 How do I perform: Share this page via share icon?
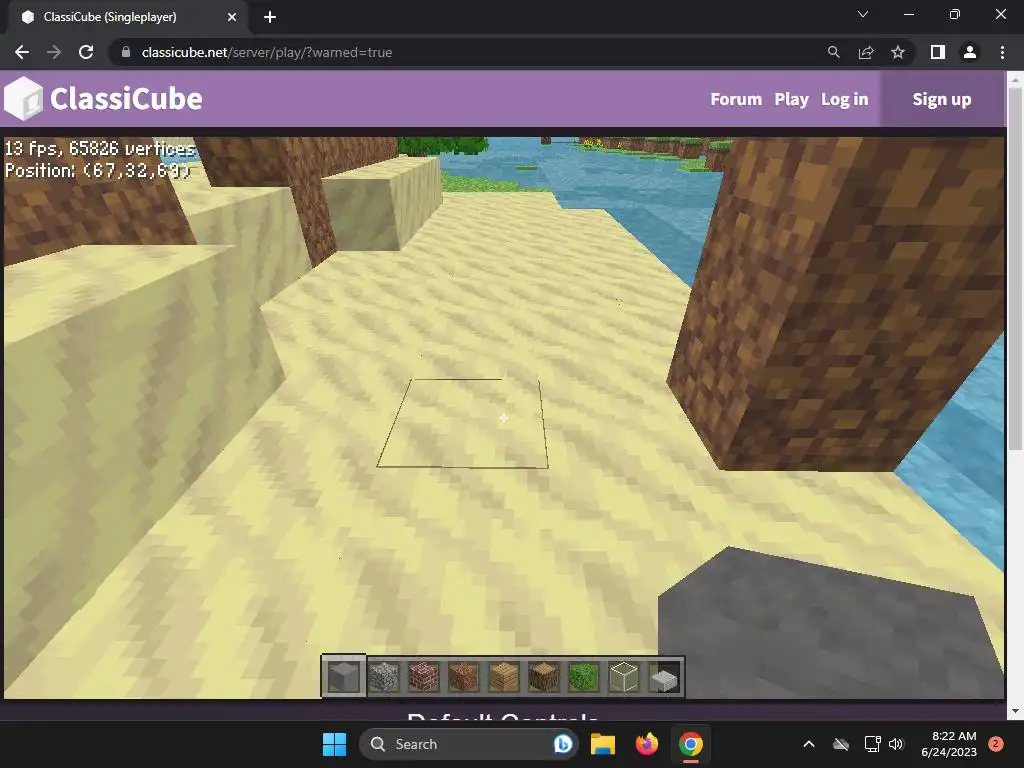(x=866, y=52)
